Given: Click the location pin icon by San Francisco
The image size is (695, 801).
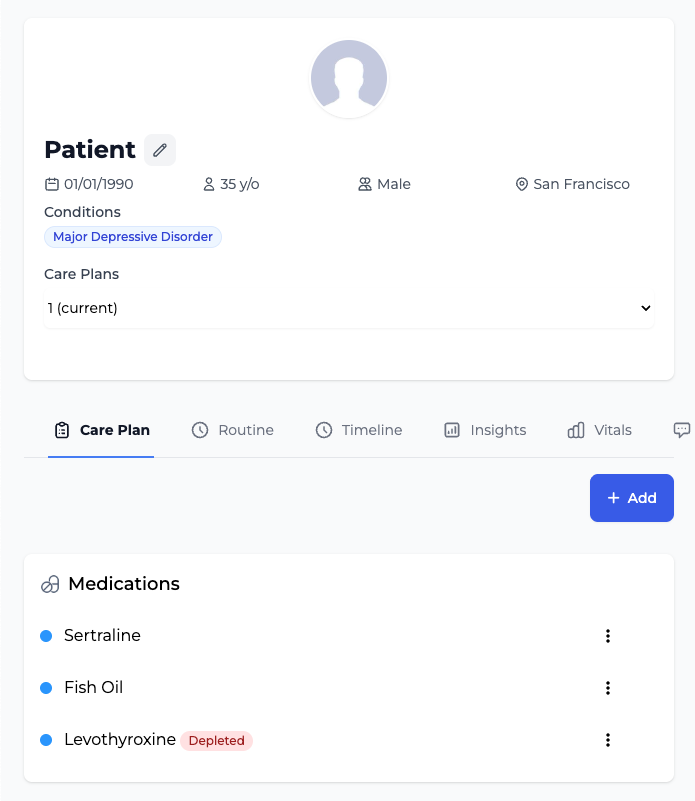Looking at the screenshot, I should (x=521, y=184).
